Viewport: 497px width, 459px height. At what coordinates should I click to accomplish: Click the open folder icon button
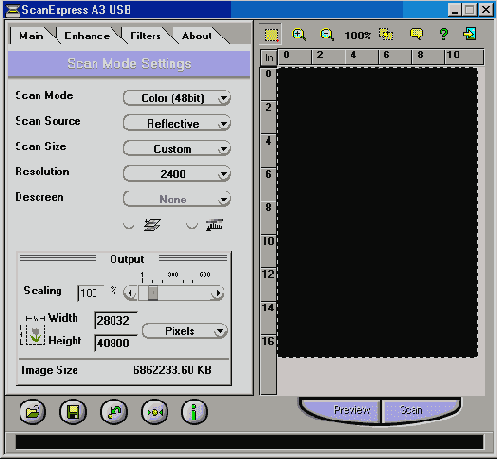click(x=33, y=412)
